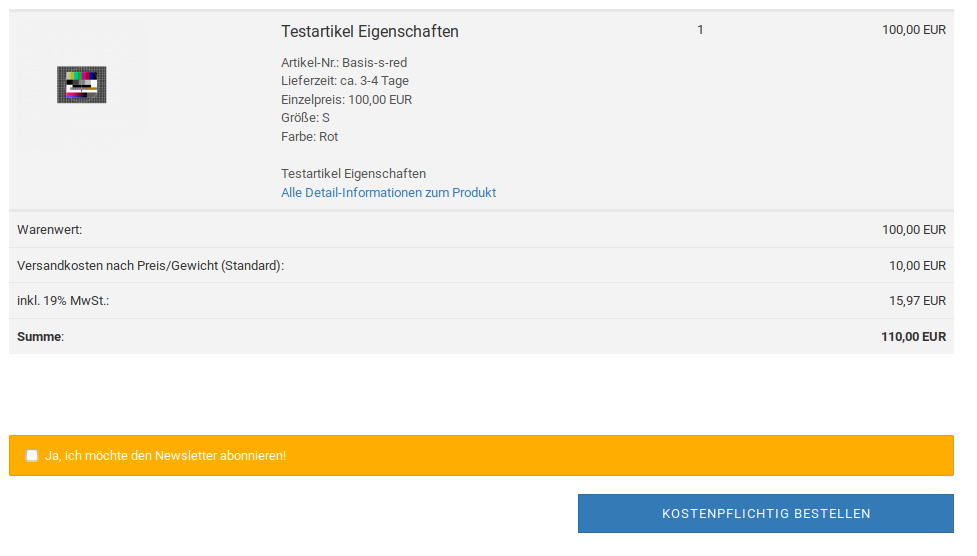Enable the newsletter subscription checkbox
Screen dimensions: 977x556
[32, 456]
